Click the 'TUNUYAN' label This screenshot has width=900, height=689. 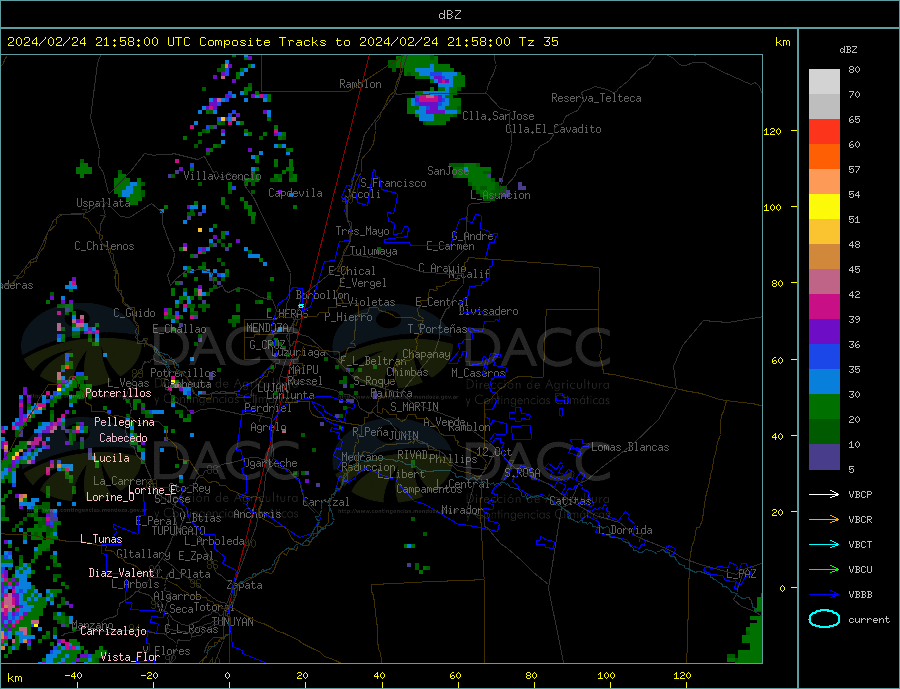click(232, 622)
